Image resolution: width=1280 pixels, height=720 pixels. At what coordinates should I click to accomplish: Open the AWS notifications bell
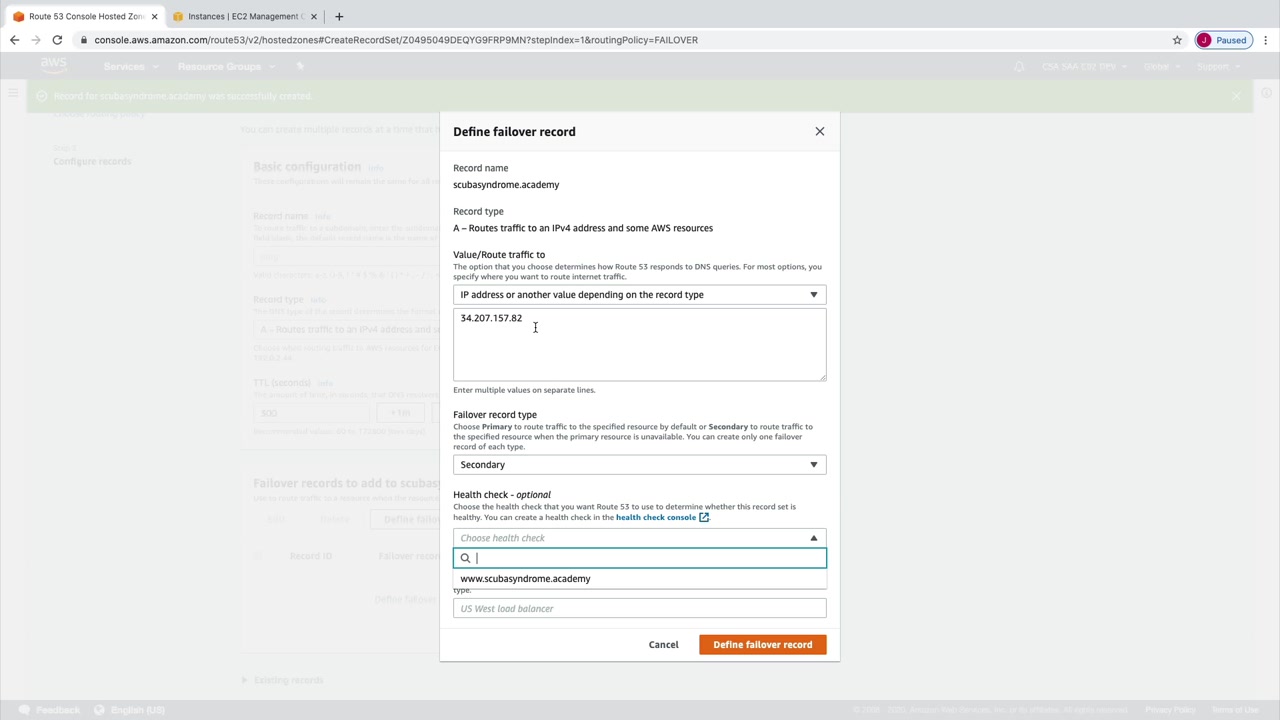(1019, 67)
